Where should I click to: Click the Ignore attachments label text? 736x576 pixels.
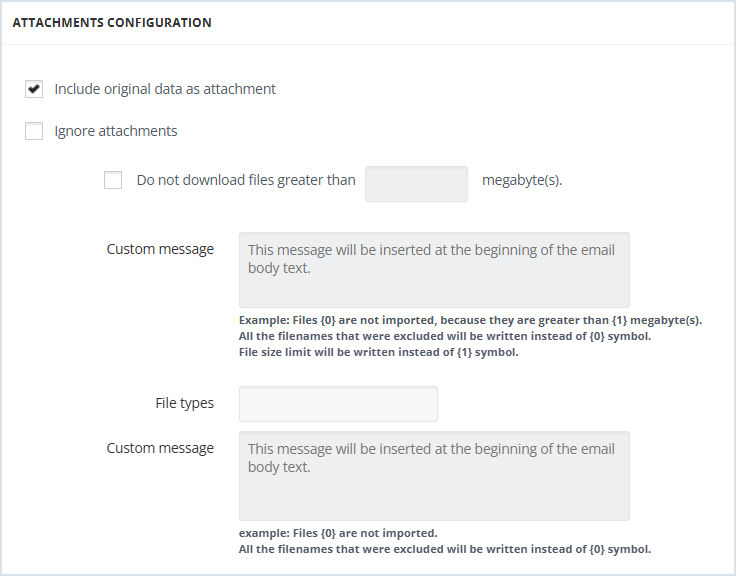pyautogui.click(x=116, y=131)
